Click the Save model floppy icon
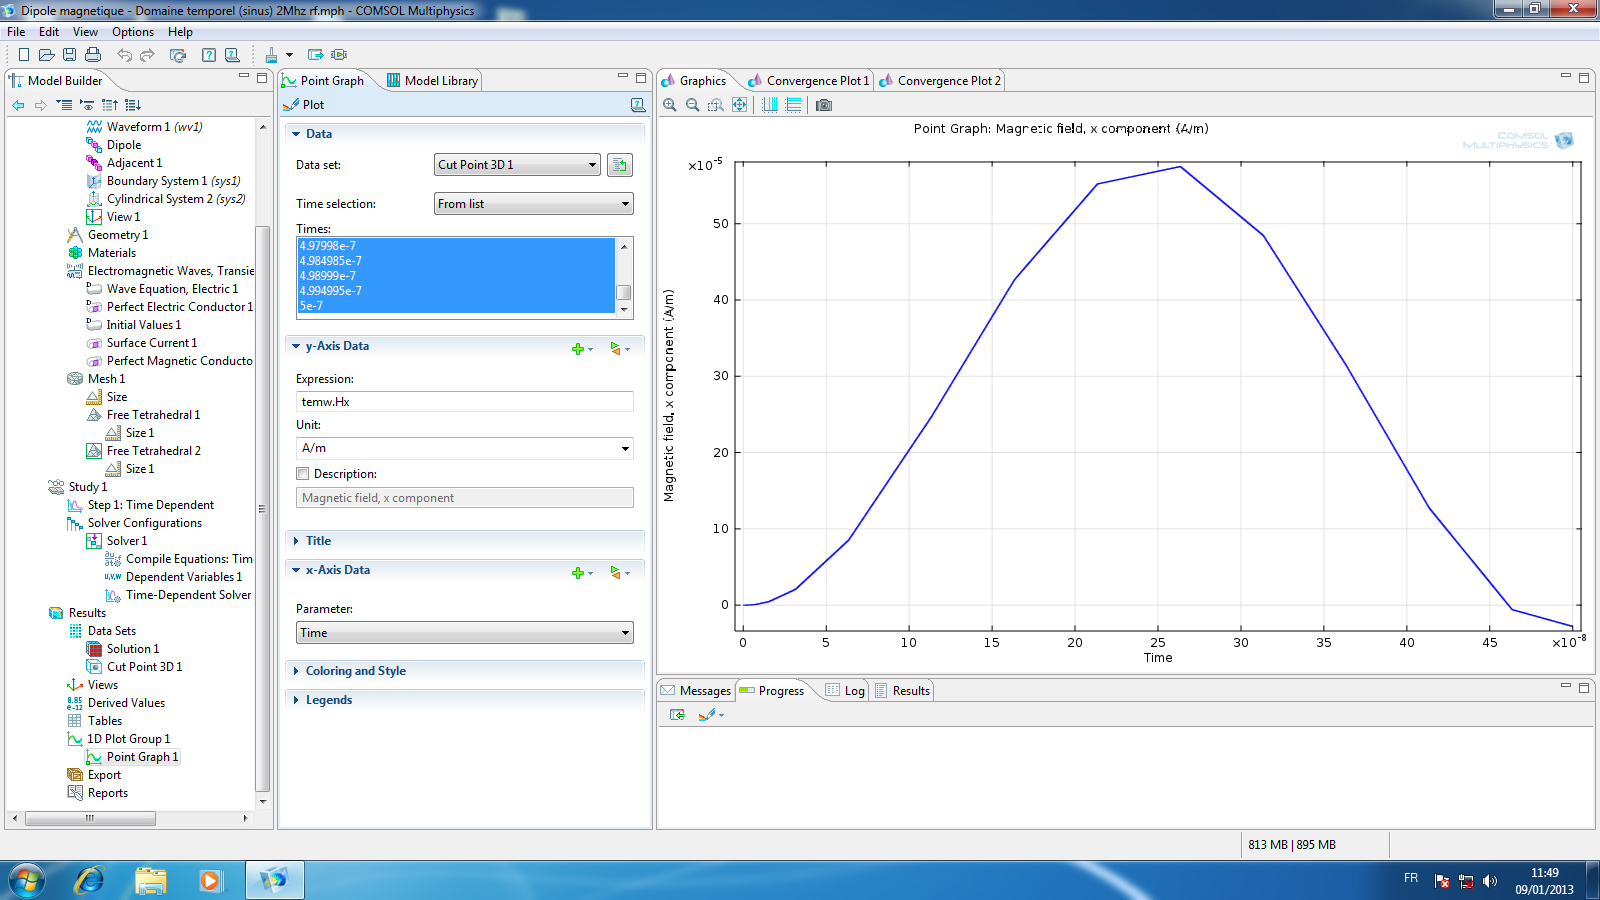The width and height of the screenshot is (1600, 900). tap(69, 55)
